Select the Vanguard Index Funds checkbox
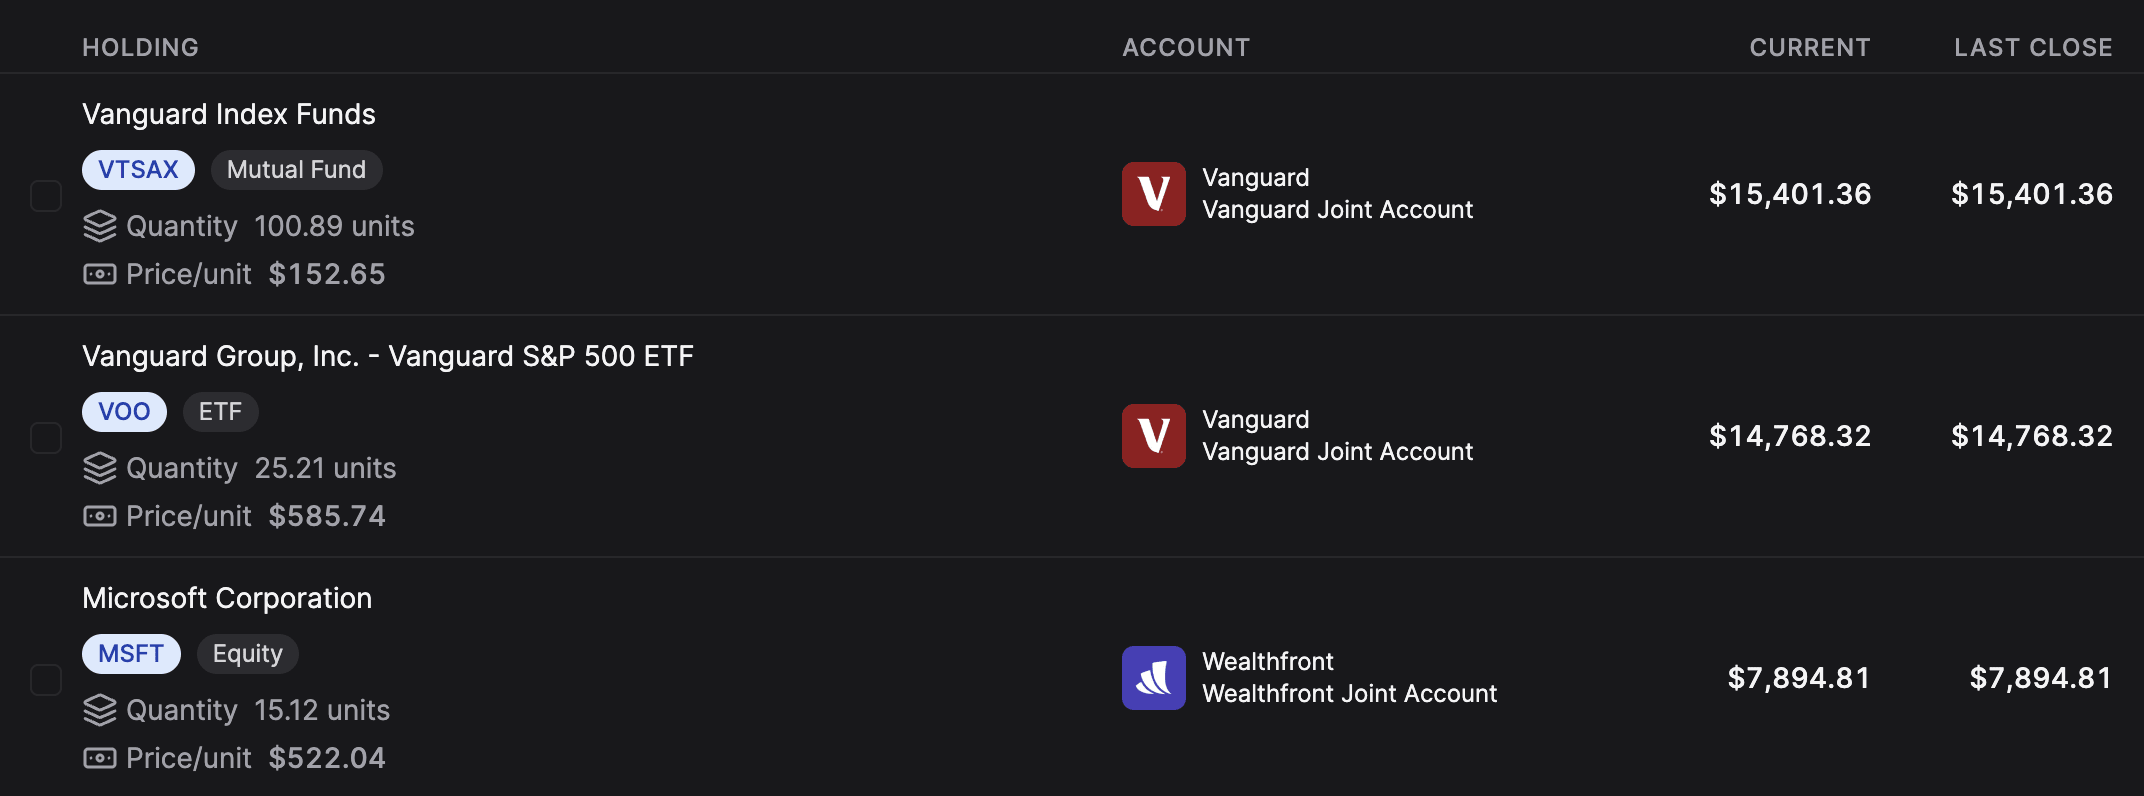 click(x=46, y=196)
